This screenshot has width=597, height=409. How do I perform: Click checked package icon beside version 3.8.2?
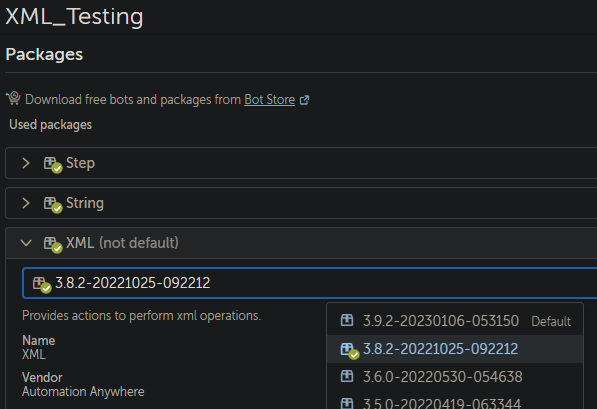[350, 350]
